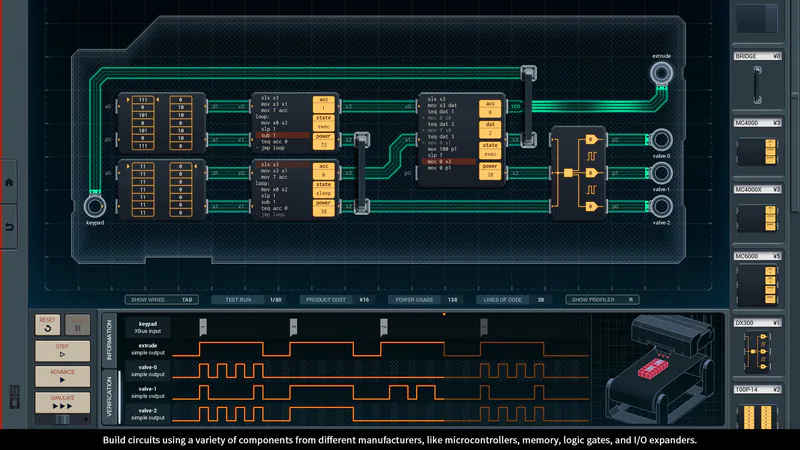The height and width of the screenshot is (450, 800).
Task: Select the DX300 expander chip on the board
Action: 578,173
